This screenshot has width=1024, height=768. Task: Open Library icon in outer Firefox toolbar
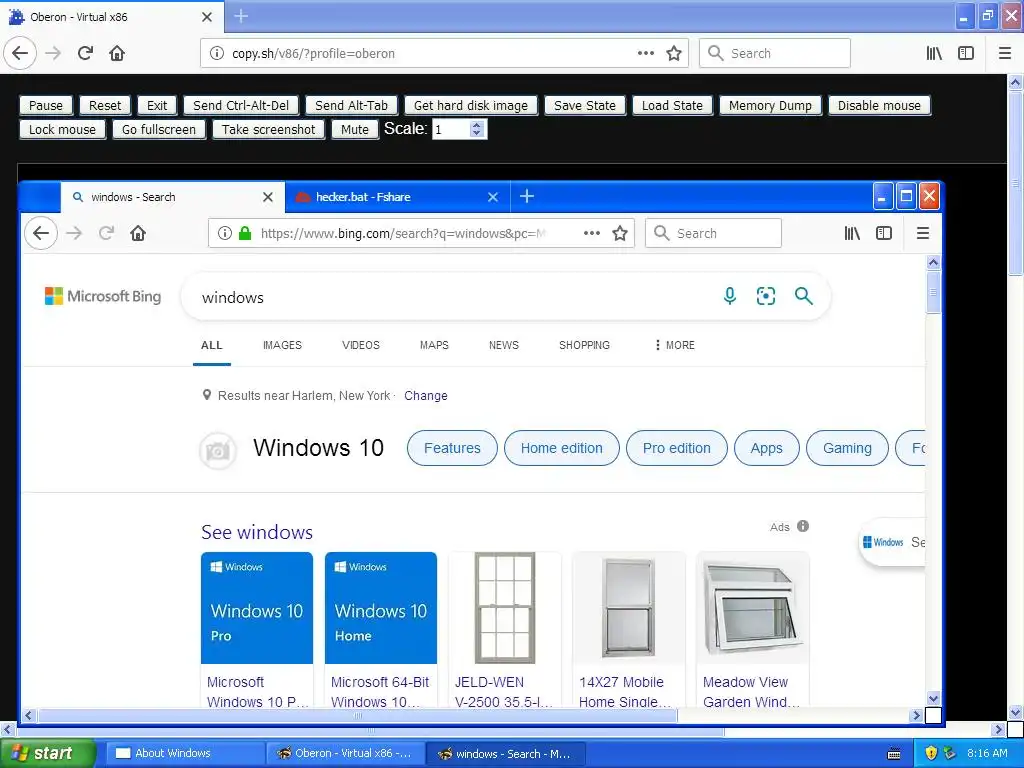click(x=934, y=53)
